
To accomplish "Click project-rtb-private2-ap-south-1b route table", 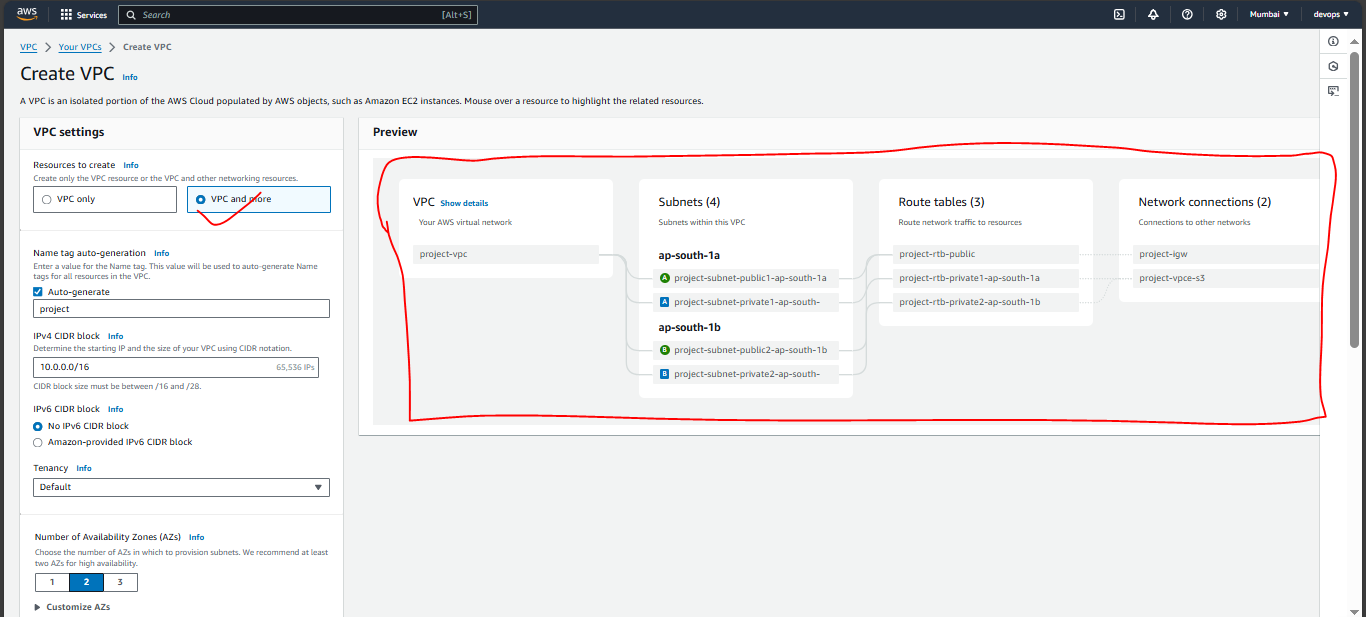I will tap(986, 301).
